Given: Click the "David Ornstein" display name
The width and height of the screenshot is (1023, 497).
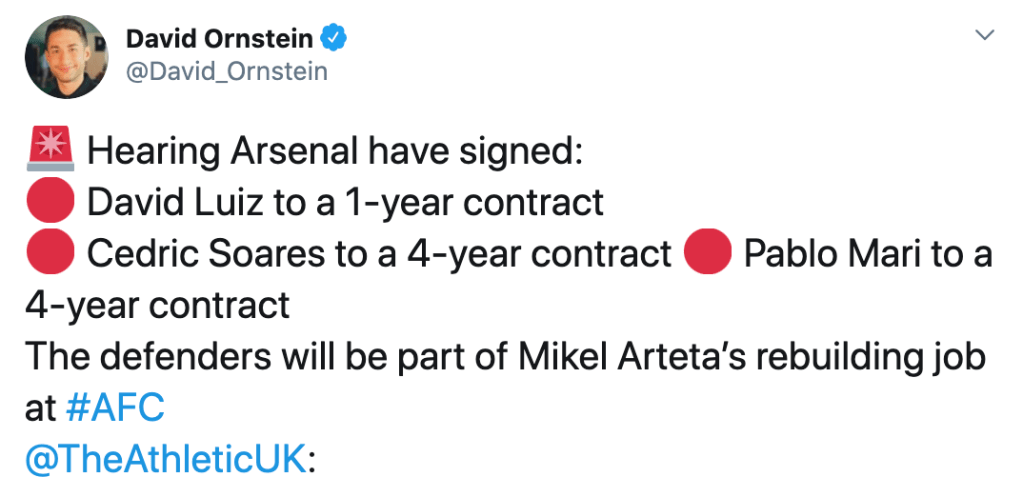Looking at the screenshot, I should 219,40.
